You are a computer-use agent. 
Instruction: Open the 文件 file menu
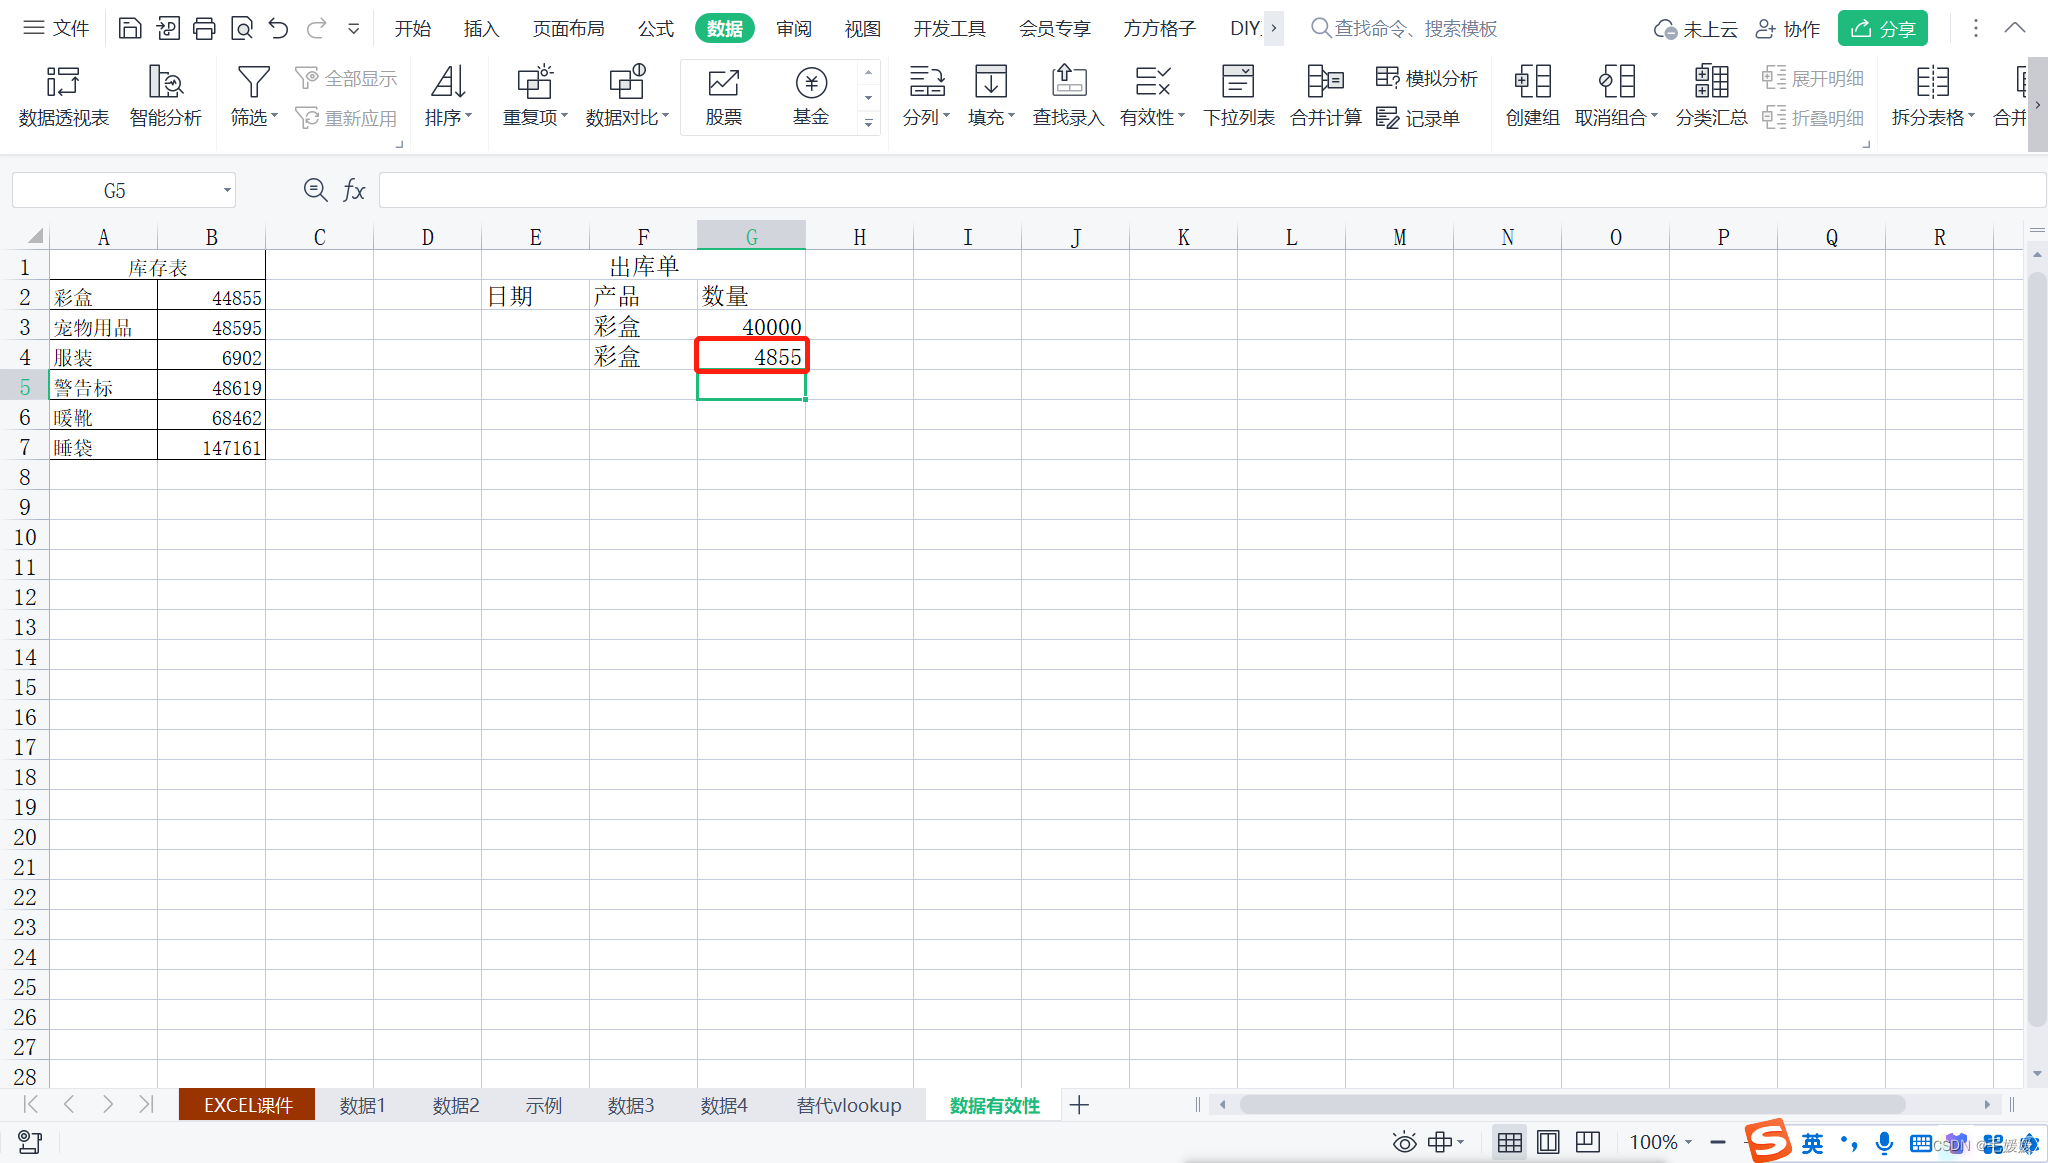[57, 28]
